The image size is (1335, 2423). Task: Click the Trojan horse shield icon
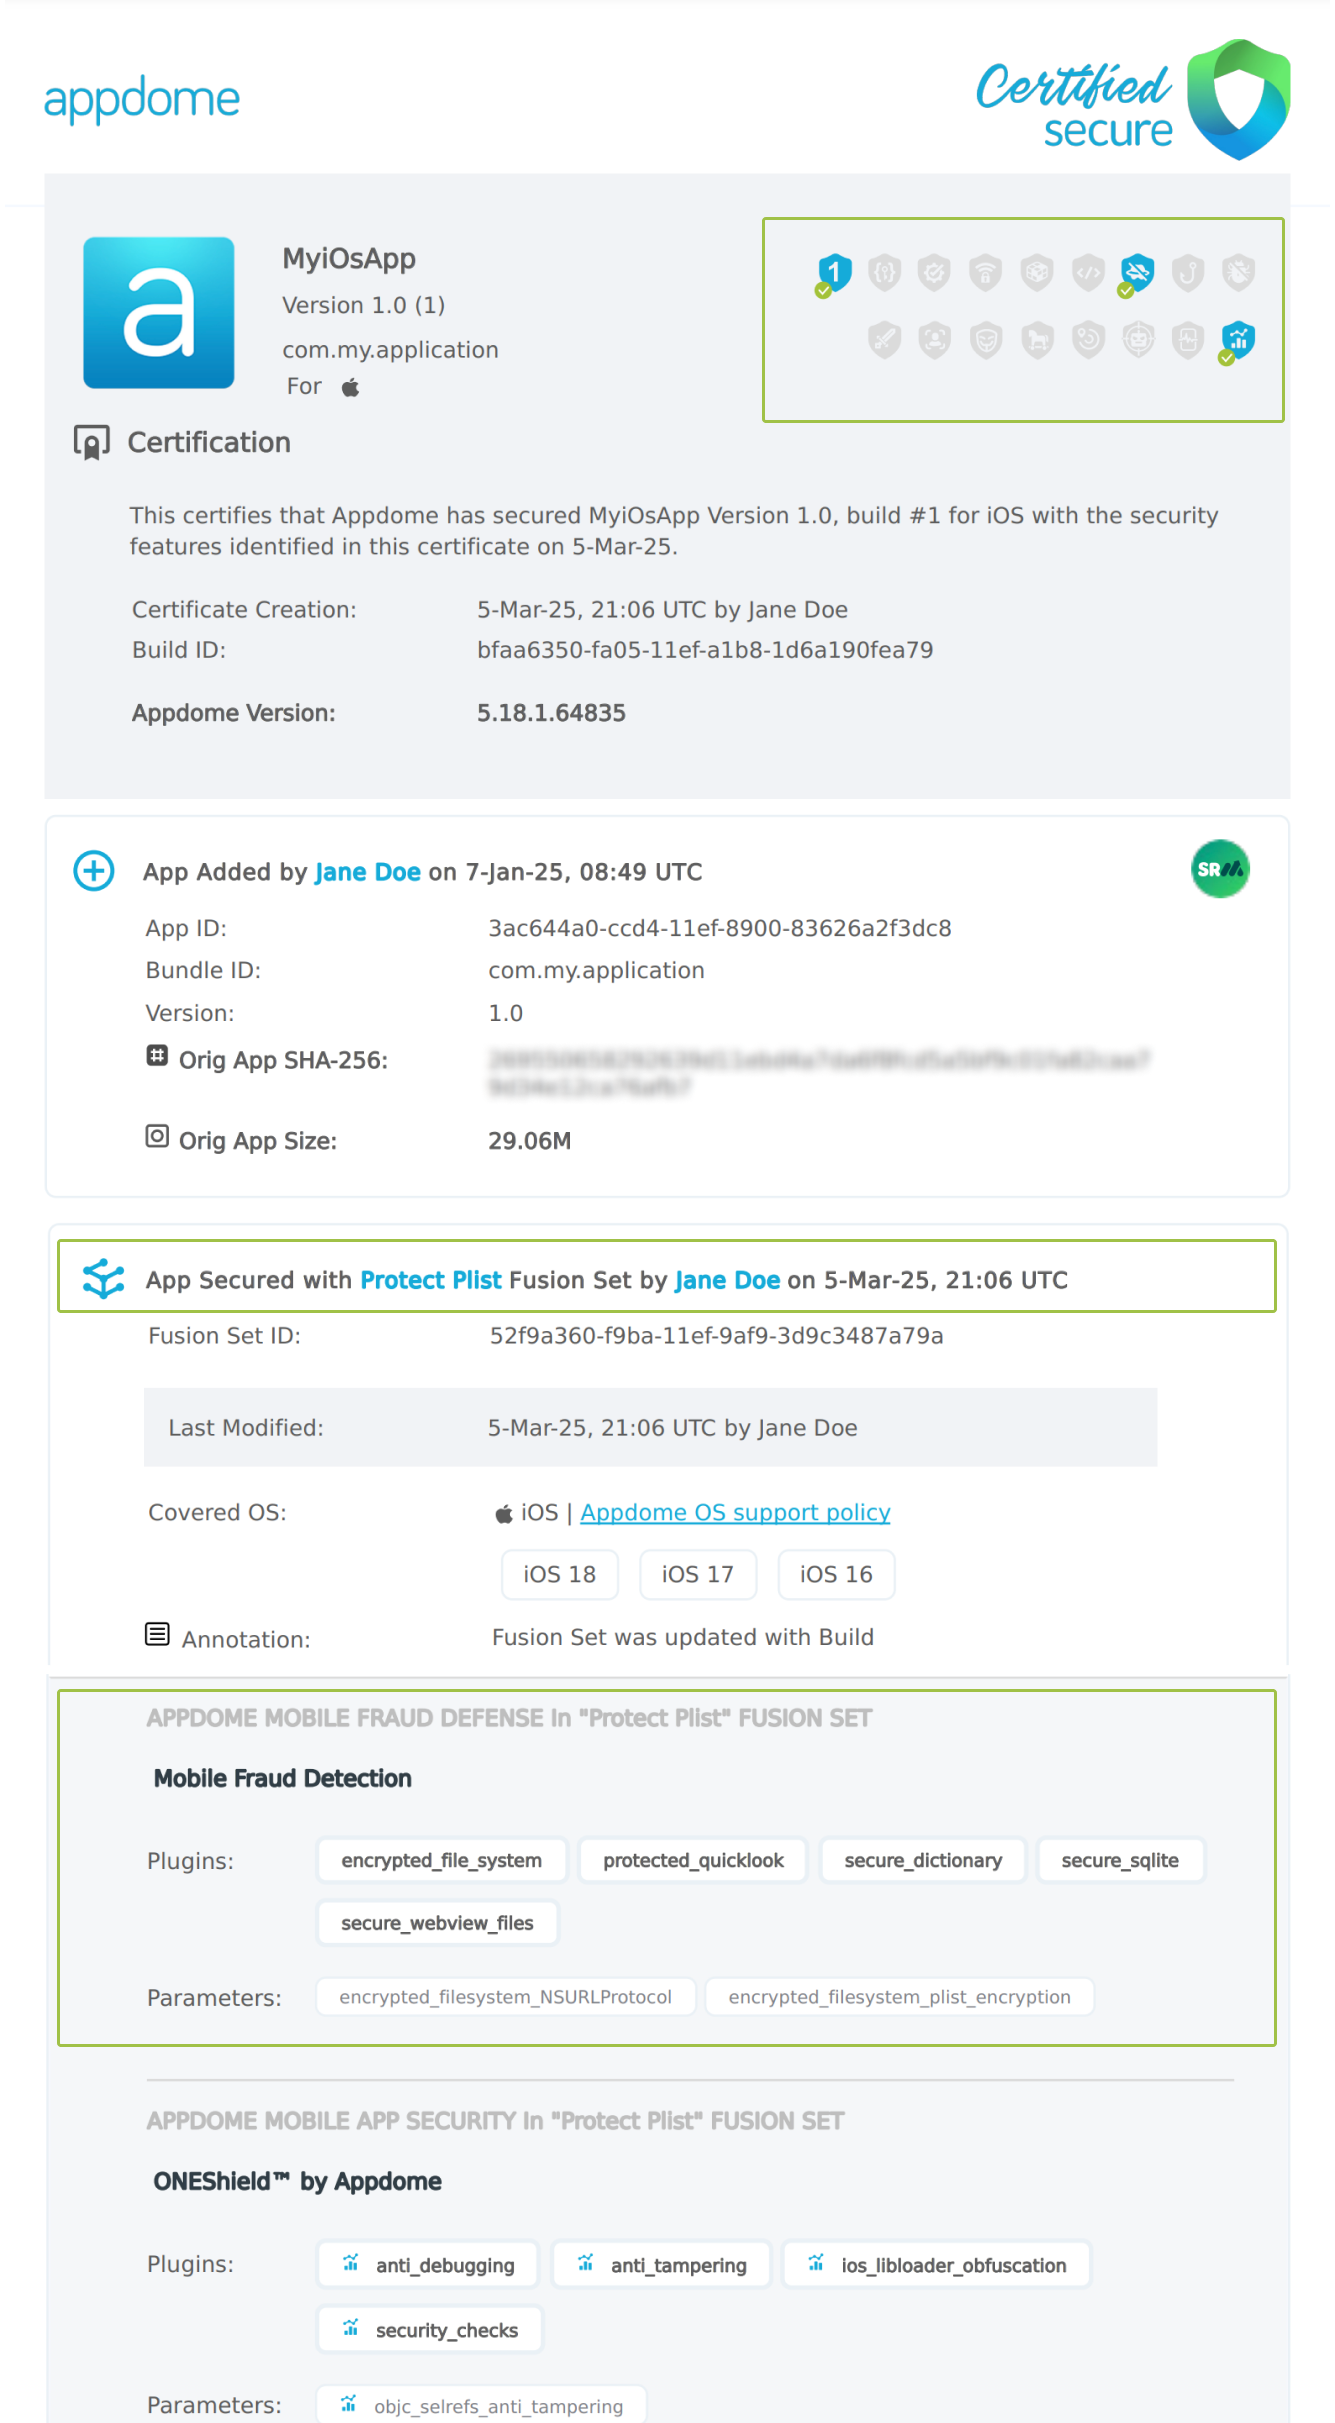pos(1037,340)
